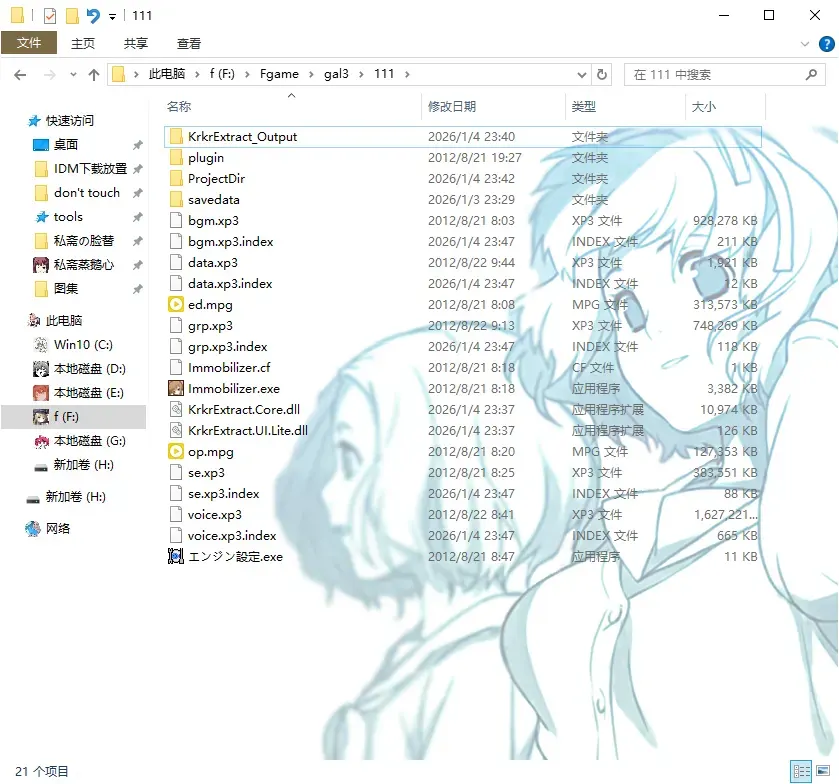This screenshot has height=784, width=839.
Task: Refresh the 111 folder view
Action: pos(602,74)
